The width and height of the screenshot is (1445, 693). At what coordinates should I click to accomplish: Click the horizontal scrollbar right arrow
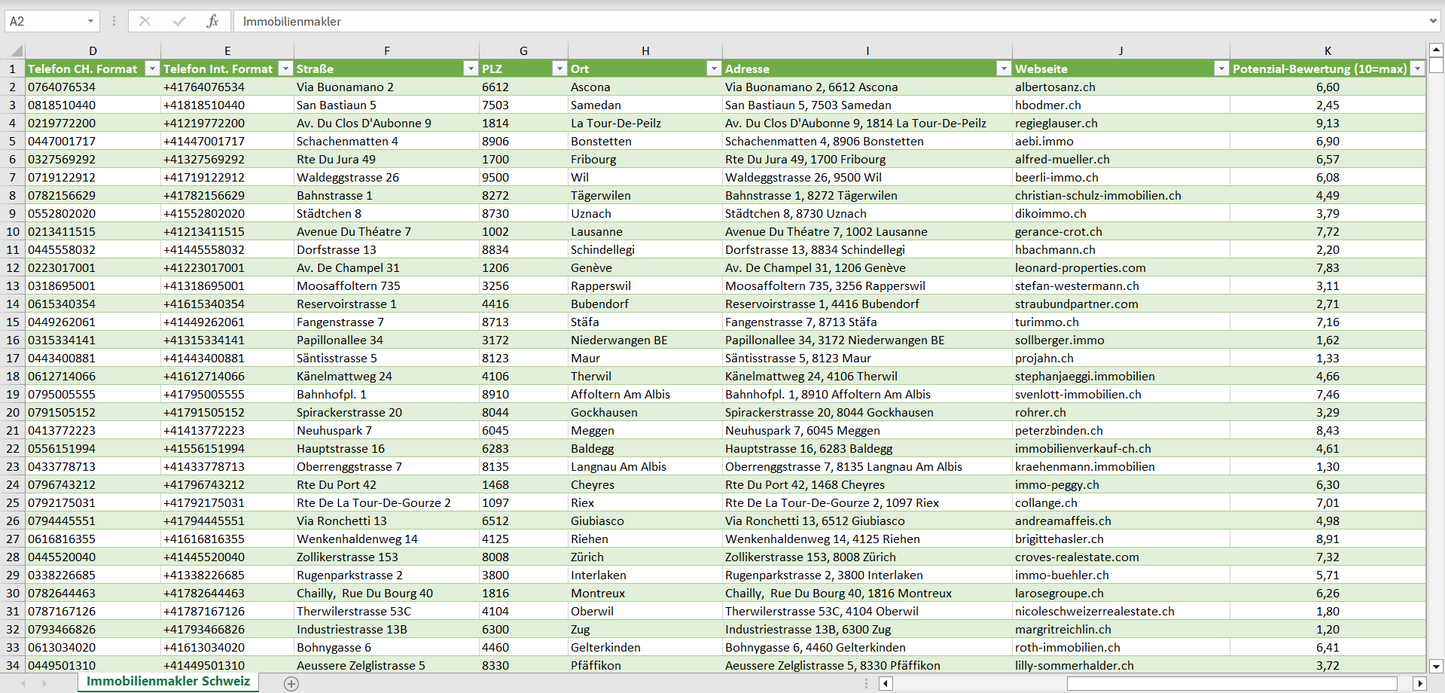pos(1419,683)
